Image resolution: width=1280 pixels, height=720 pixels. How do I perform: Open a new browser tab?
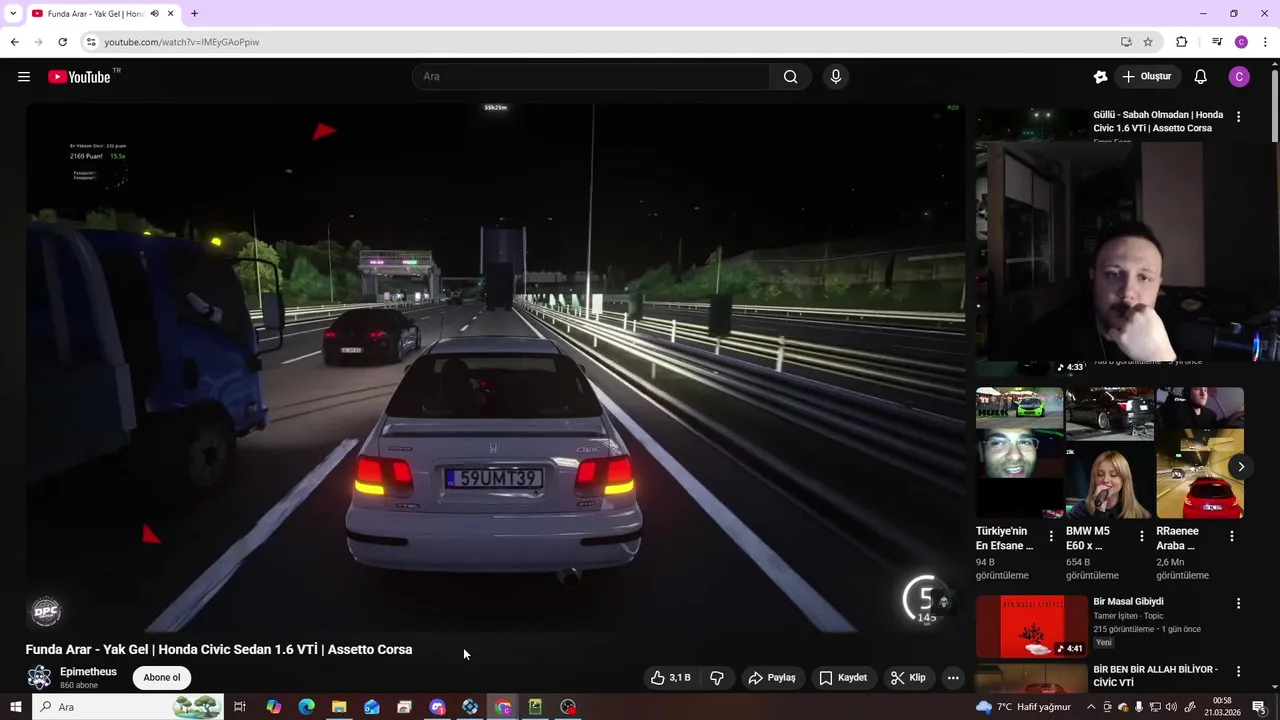(194, 14)
